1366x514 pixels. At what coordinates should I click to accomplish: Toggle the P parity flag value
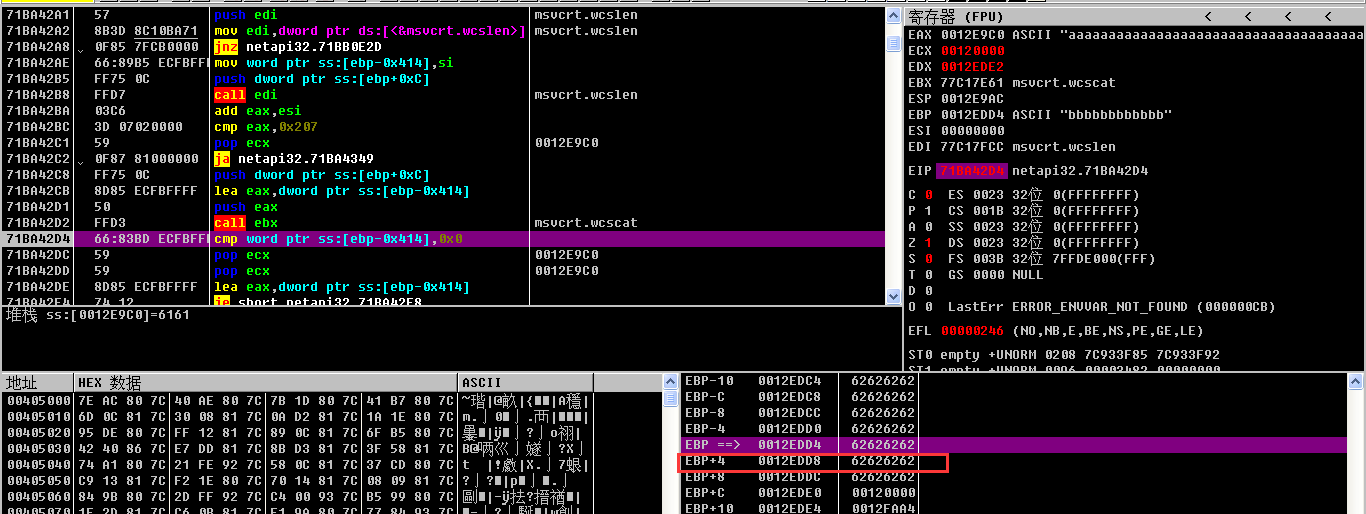929,211
